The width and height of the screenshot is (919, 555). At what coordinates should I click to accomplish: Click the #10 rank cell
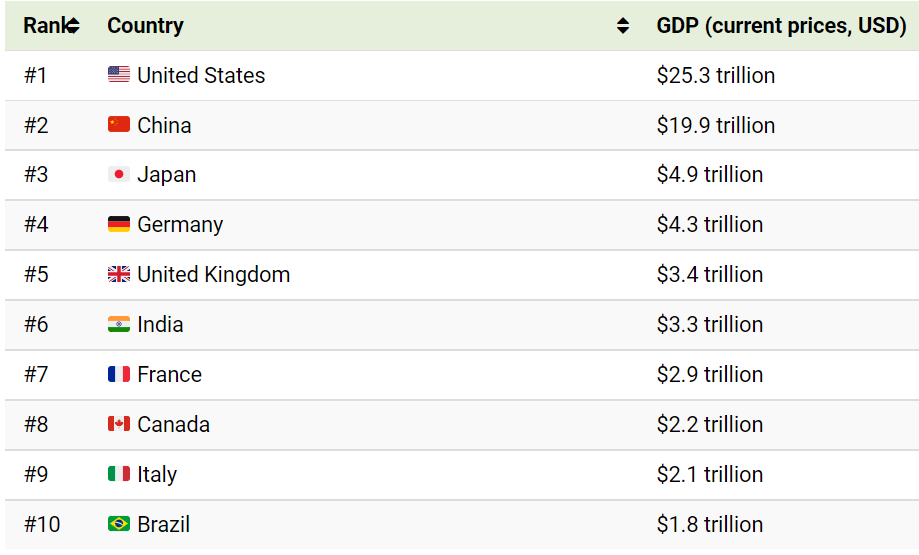tap(42, 524)
